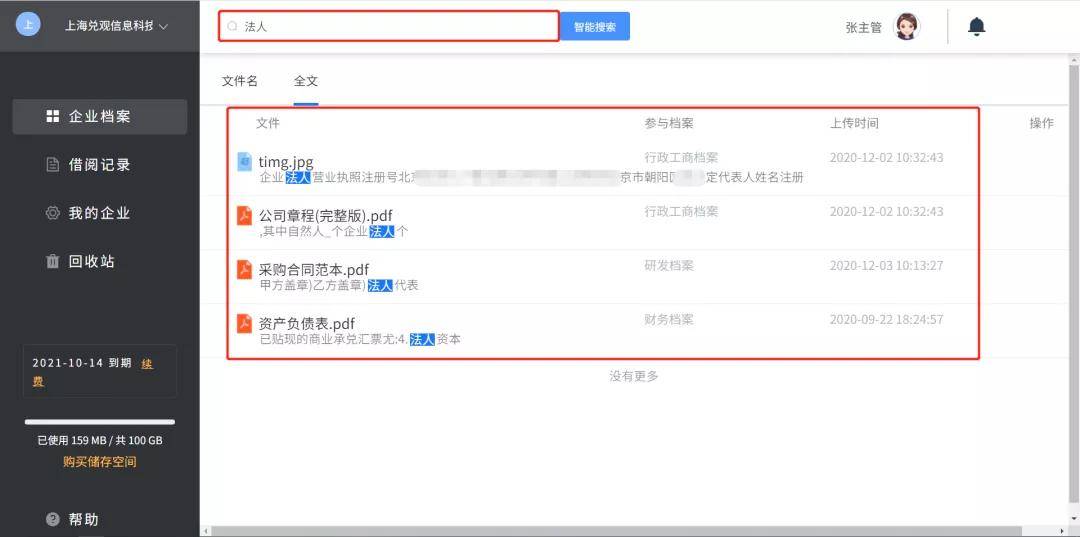Click the PDF icon for 采购合同范本.pdf
1080x537 pixels.
245,268
